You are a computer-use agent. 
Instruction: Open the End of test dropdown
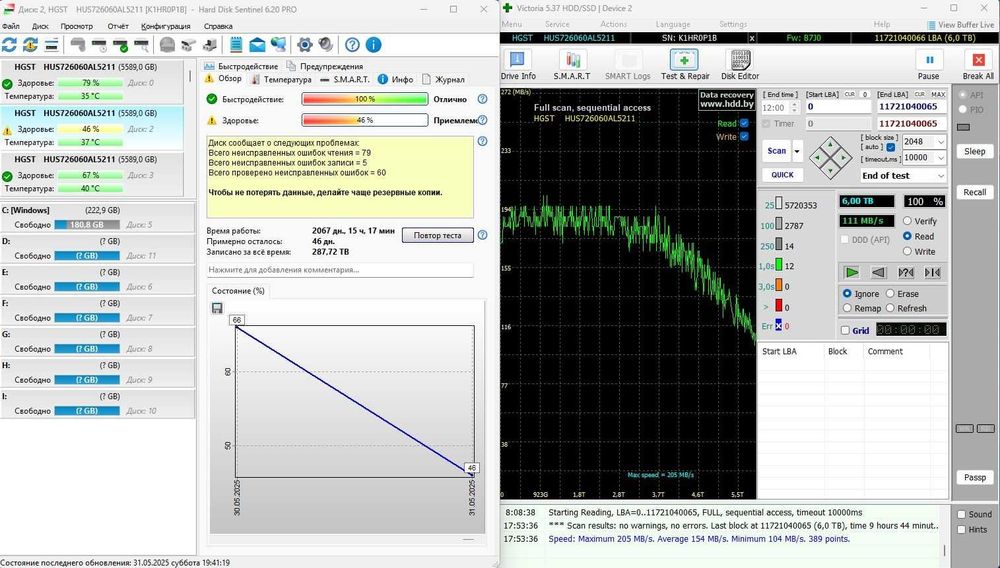pos(940,175)
